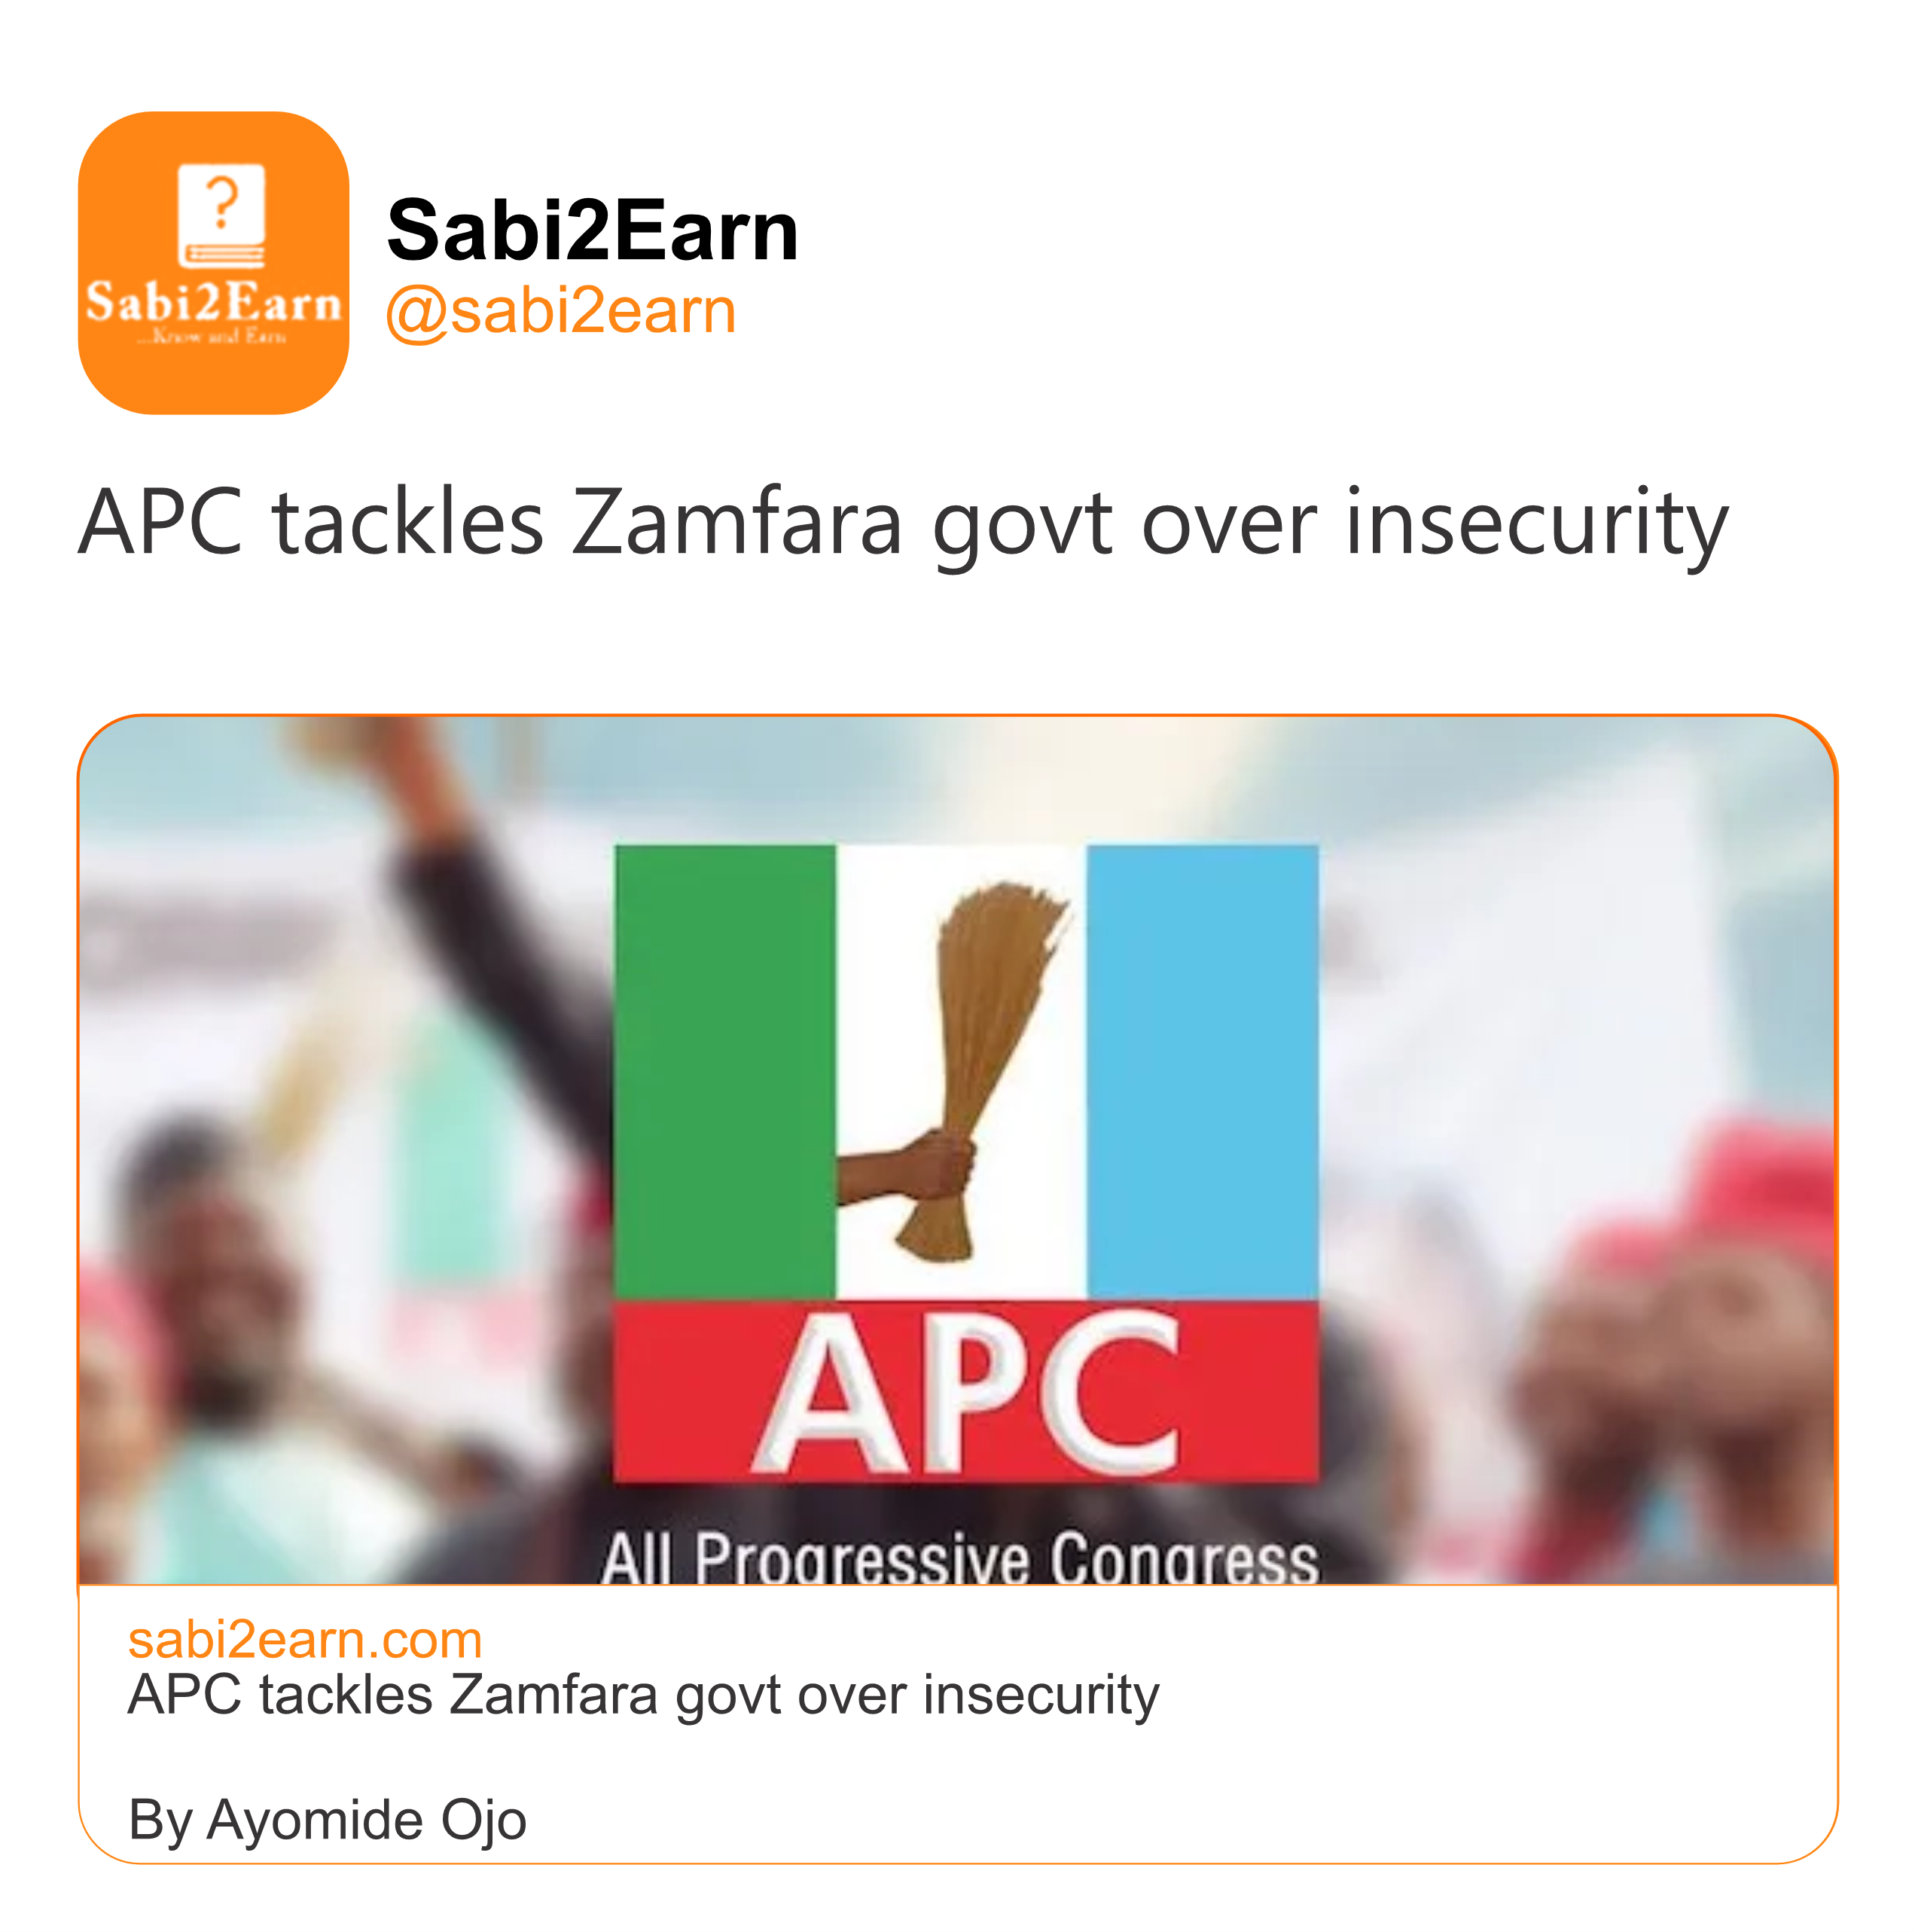1915x1932 pixels.
Task: Click the 'All Progressive Congress' caption on image
Action: [x=960, y=1560]
